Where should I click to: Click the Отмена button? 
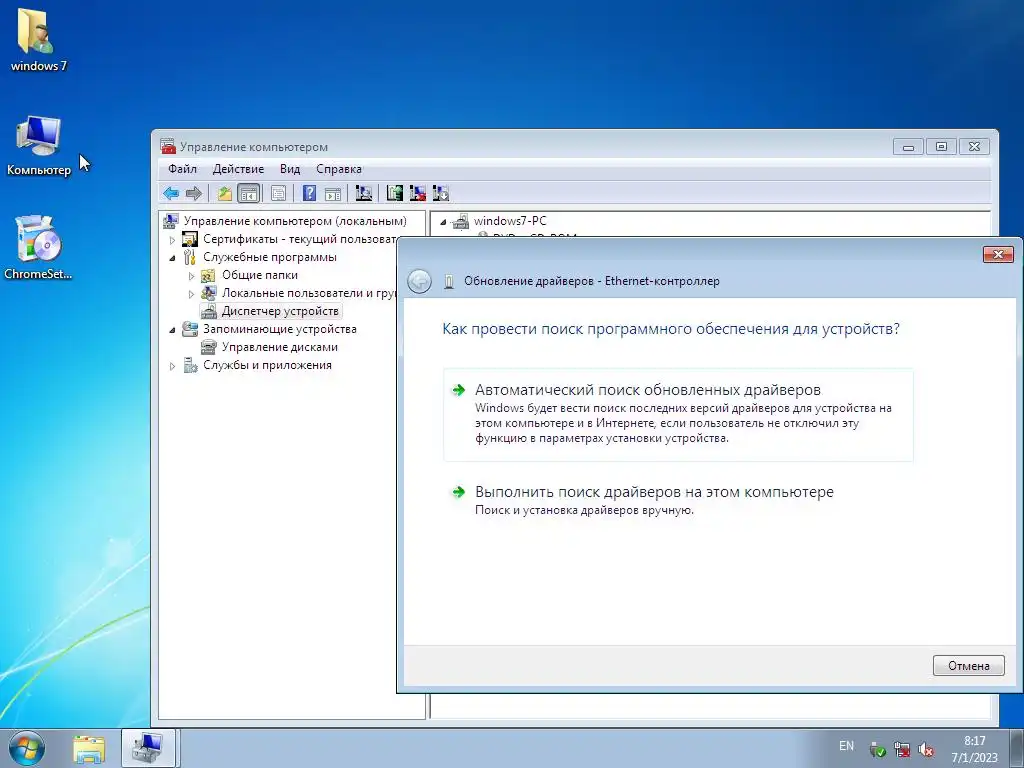(x=968, y=666)
